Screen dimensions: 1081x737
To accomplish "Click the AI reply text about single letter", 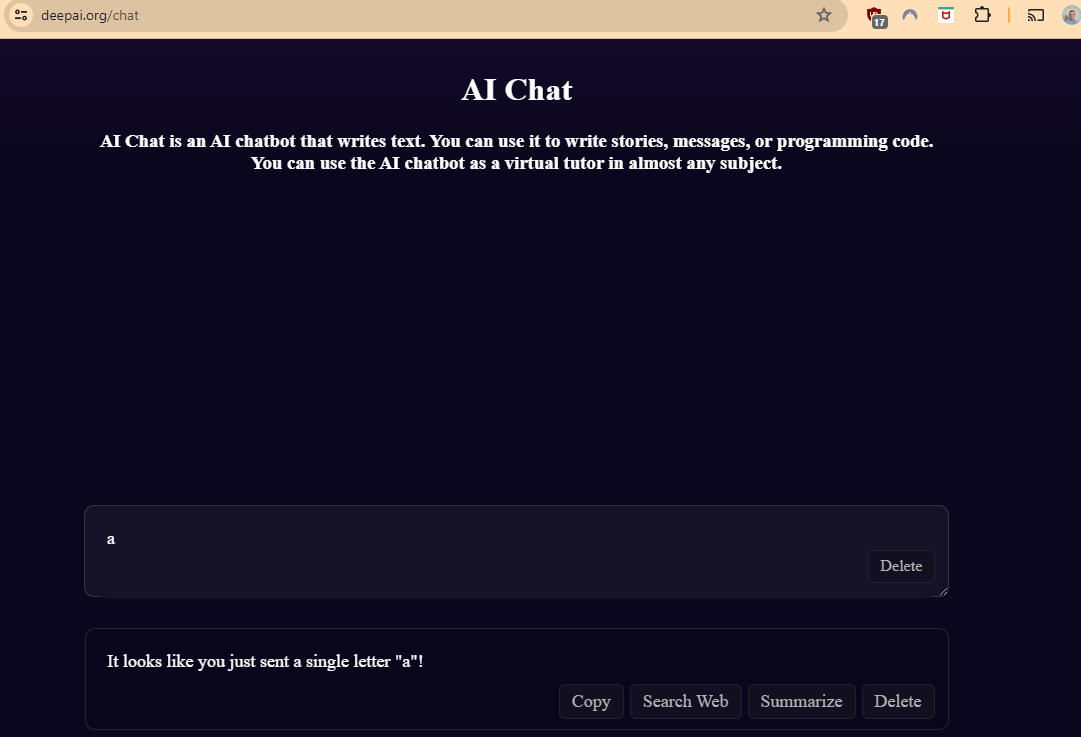I will point(265,661).
